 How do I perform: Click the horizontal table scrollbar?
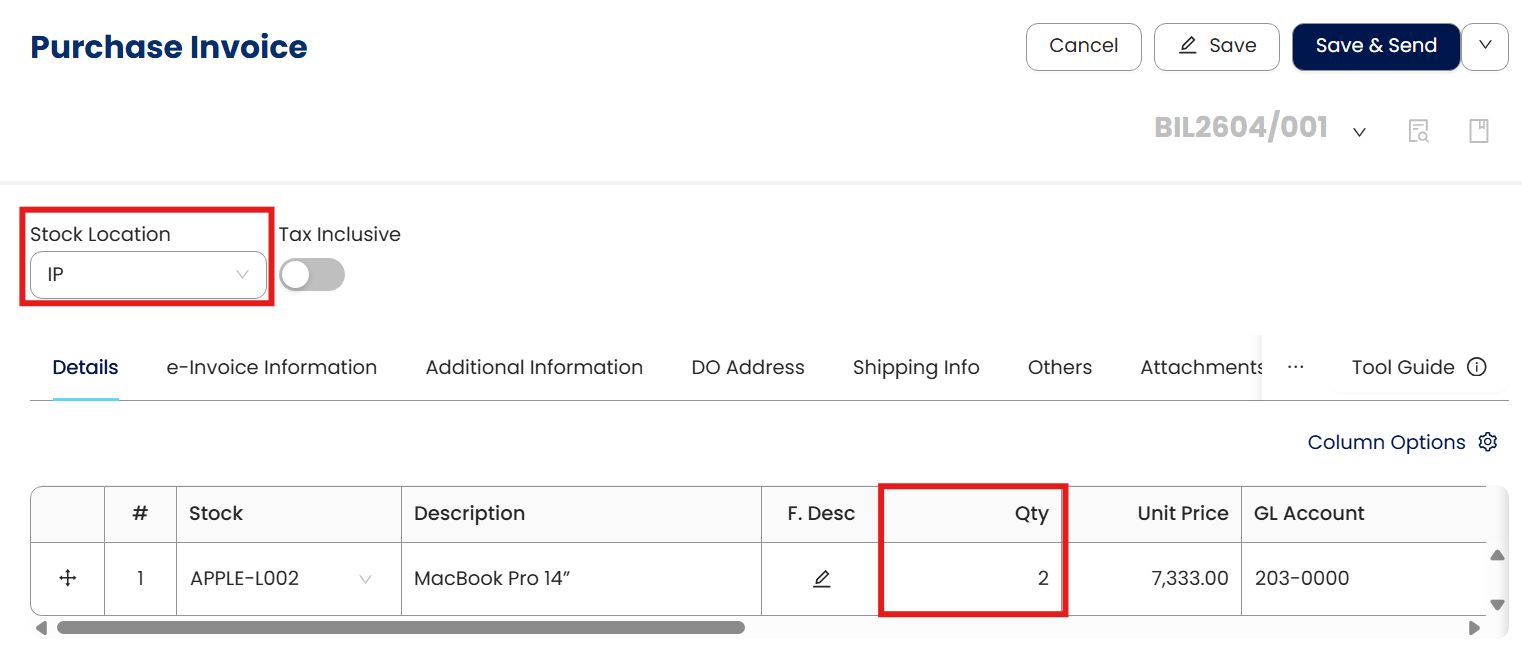(400, 628)
